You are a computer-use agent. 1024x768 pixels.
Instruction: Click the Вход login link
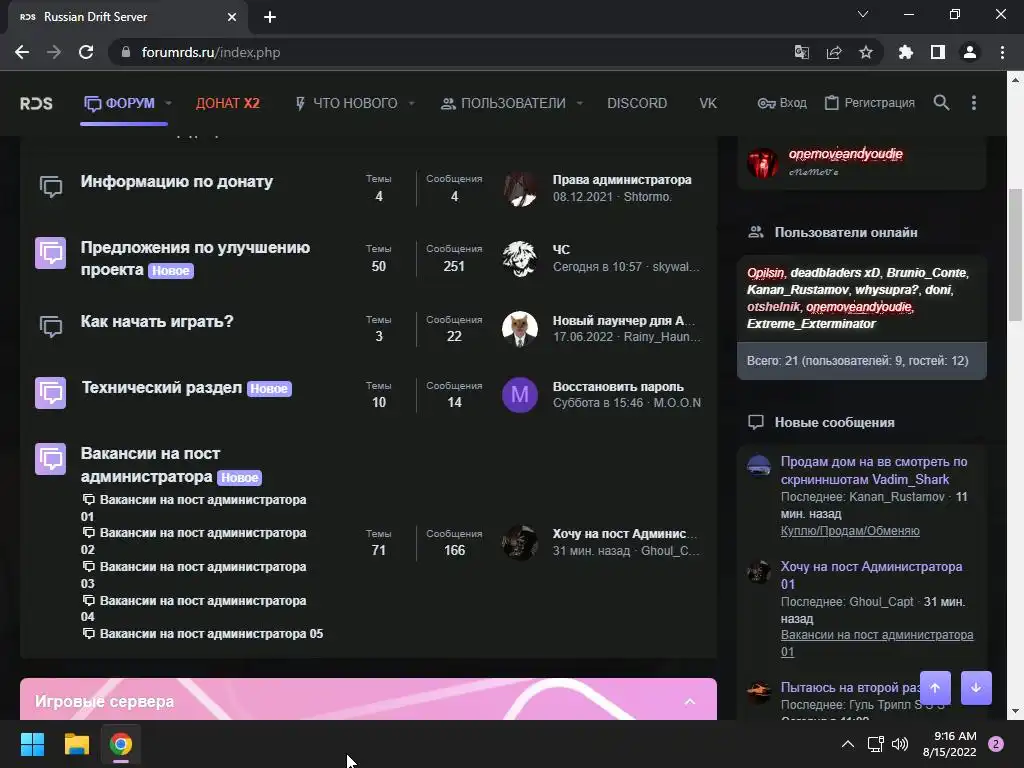pos(782,103)
